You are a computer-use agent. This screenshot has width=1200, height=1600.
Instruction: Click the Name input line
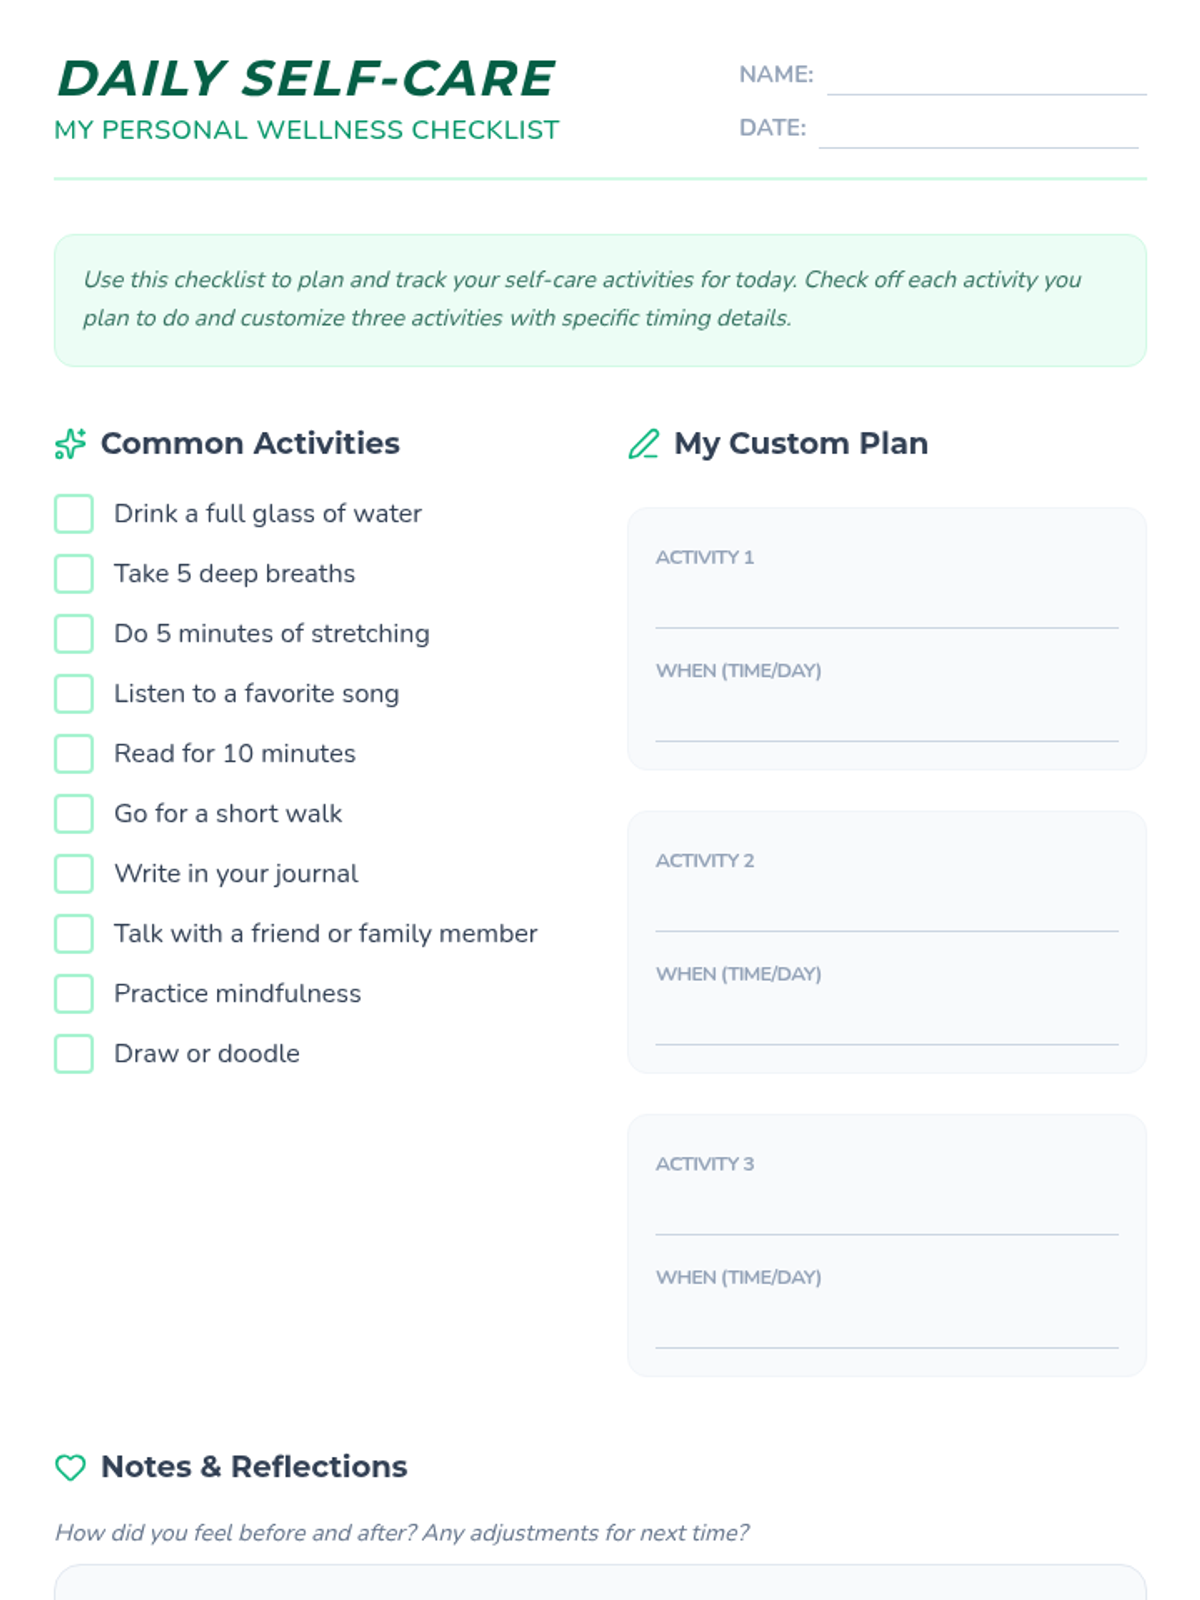987,76
